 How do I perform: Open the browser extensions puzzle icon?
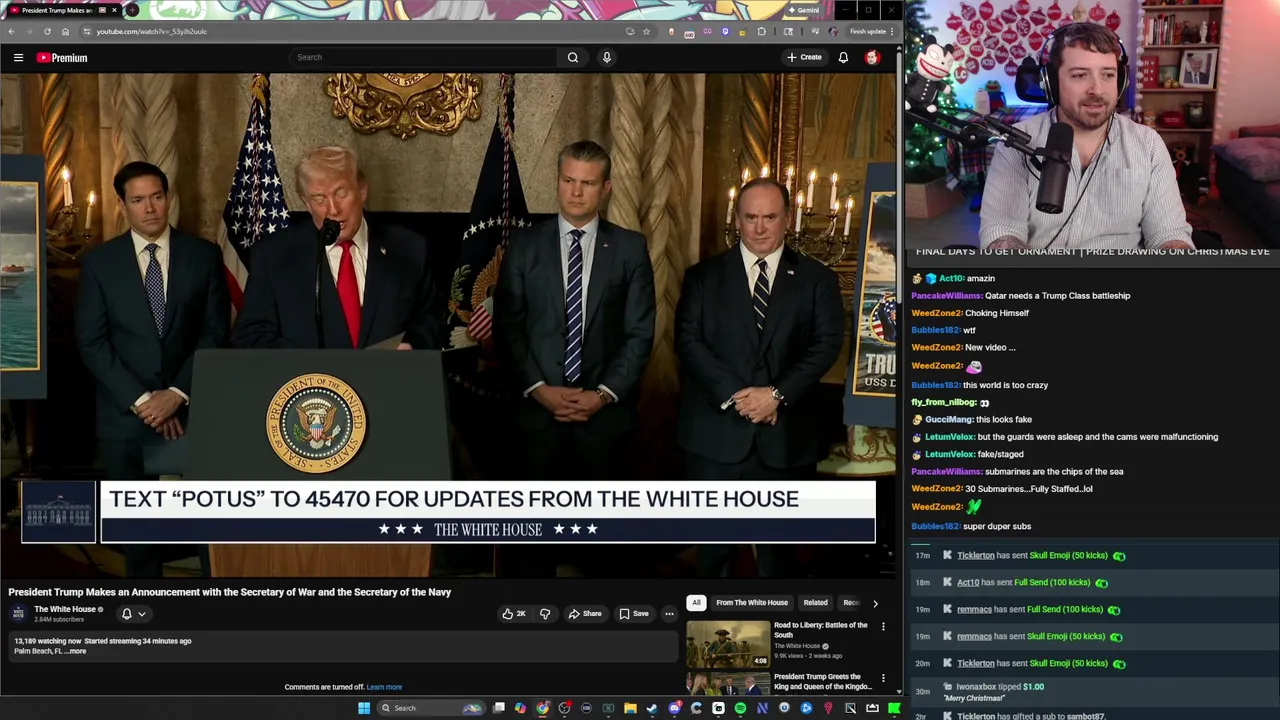point(761,32)
